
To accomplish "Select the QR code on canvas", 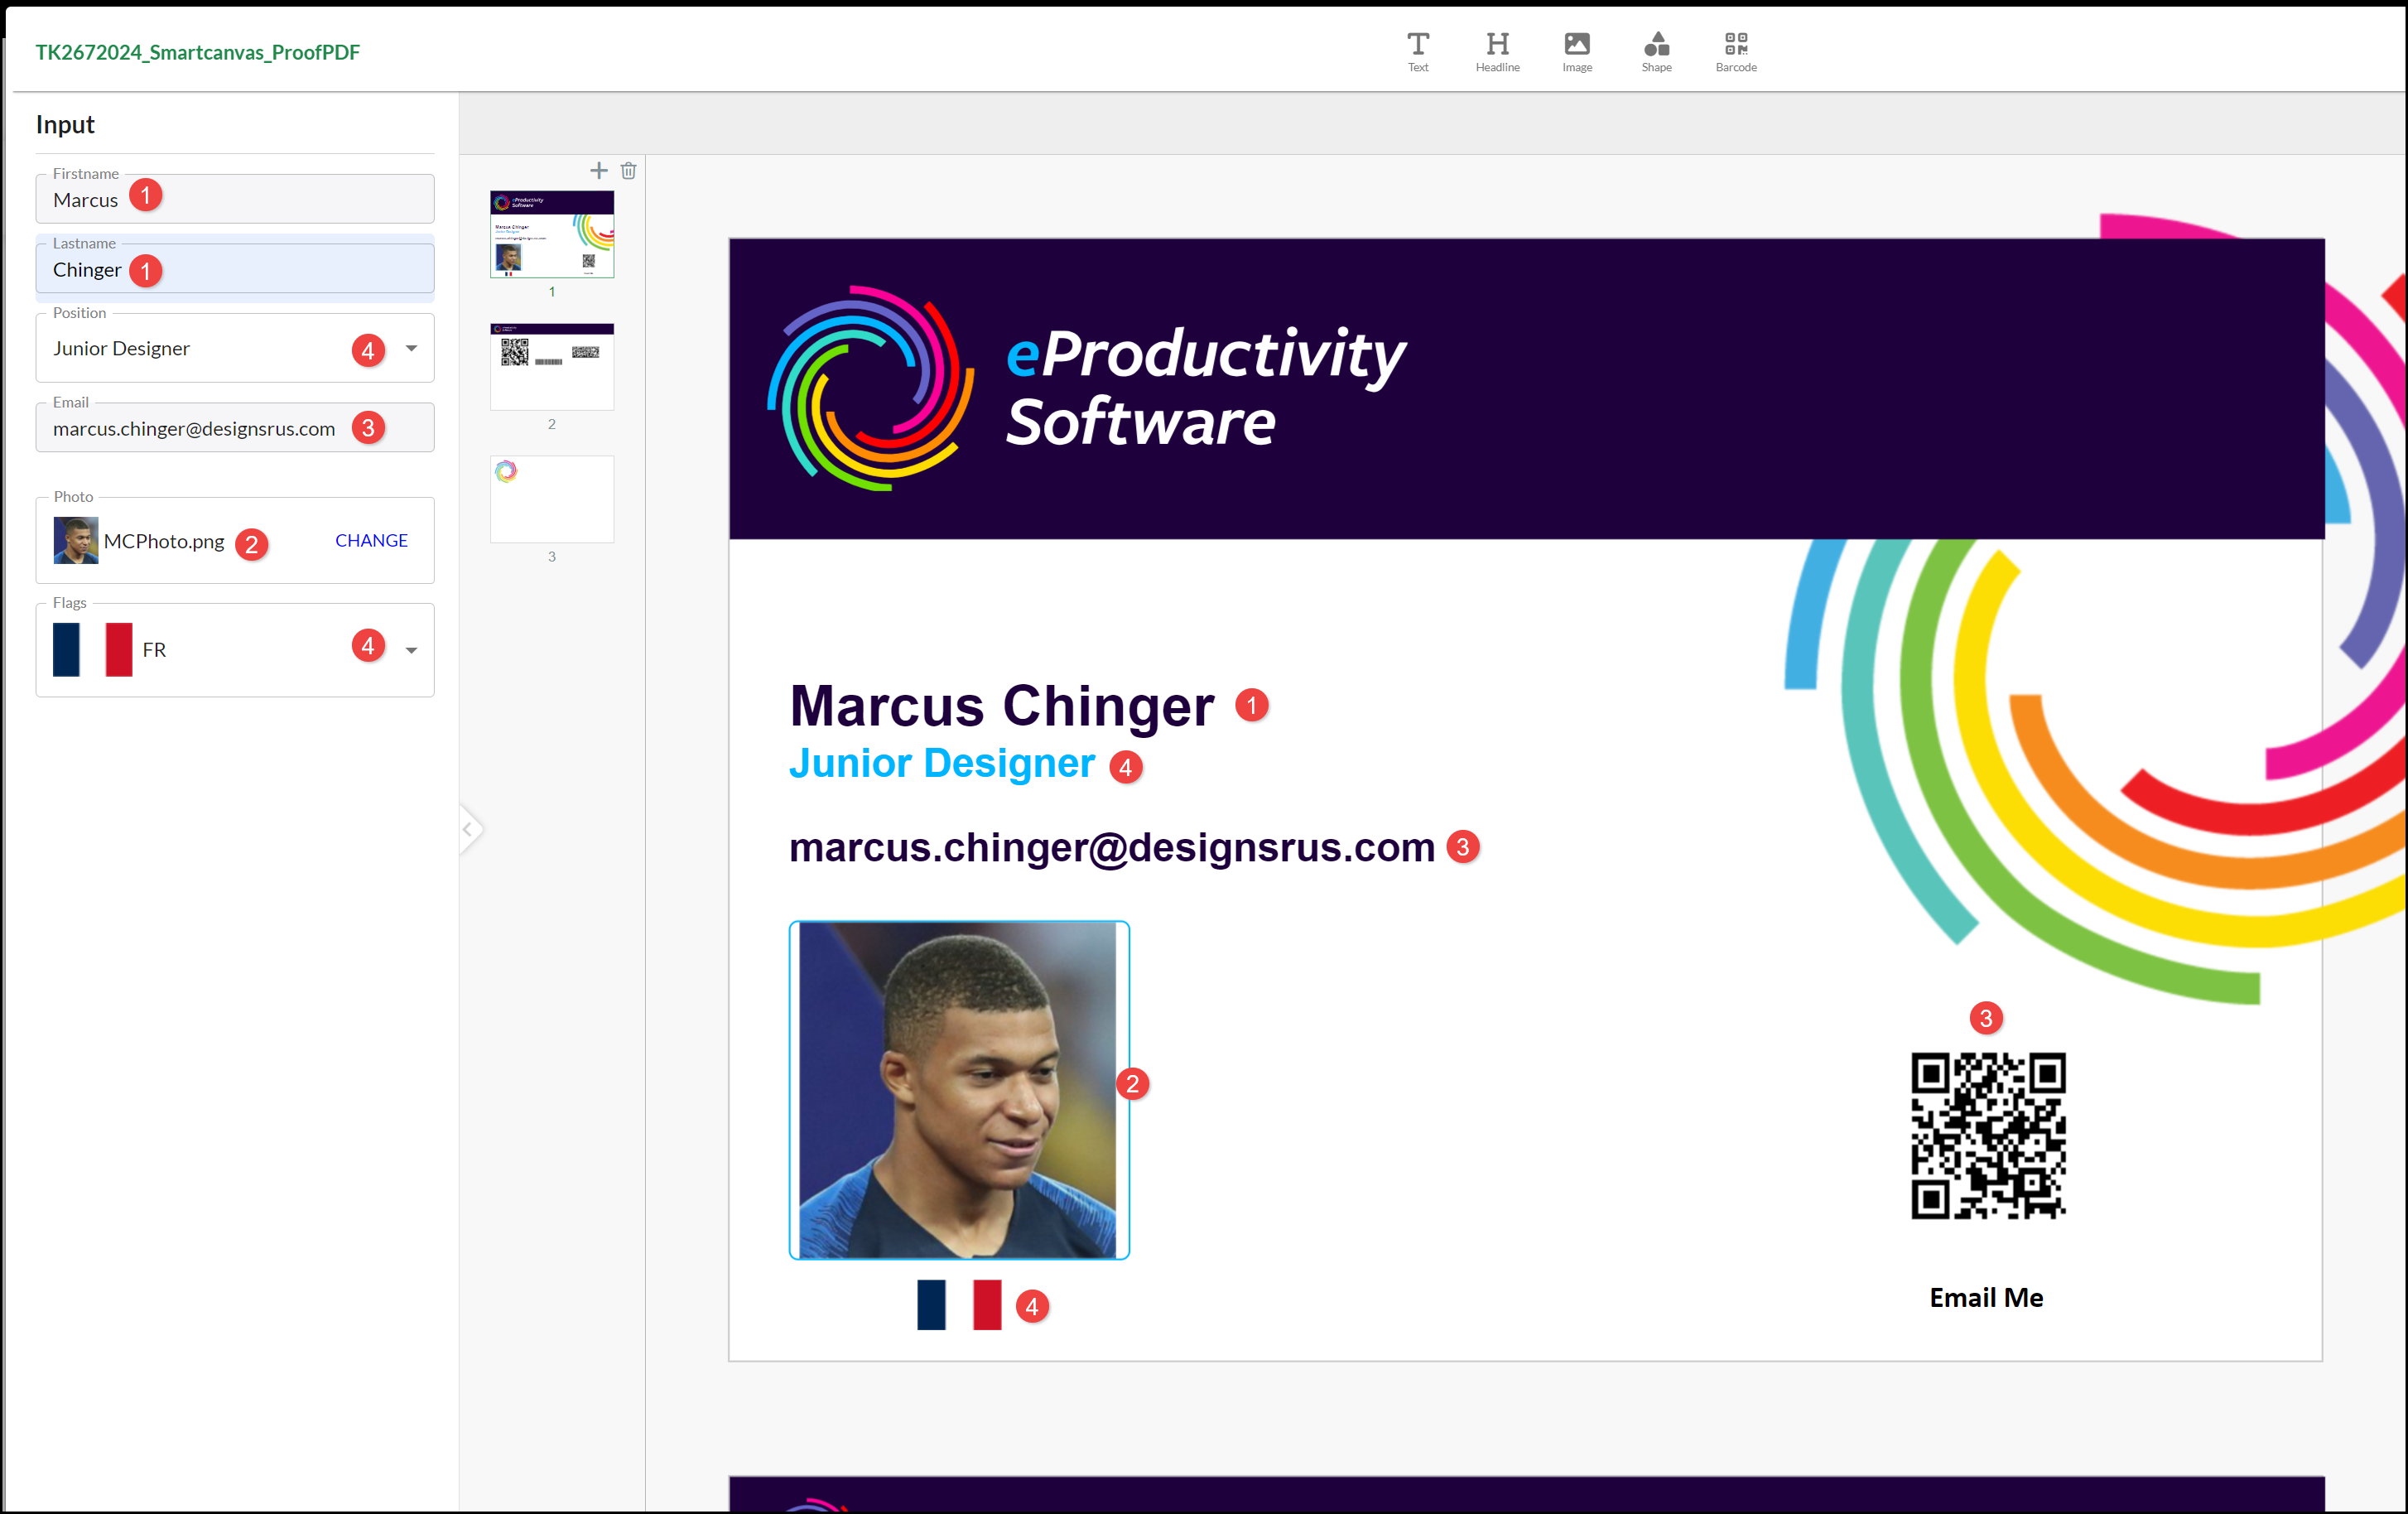I will pos(1987,1135).
